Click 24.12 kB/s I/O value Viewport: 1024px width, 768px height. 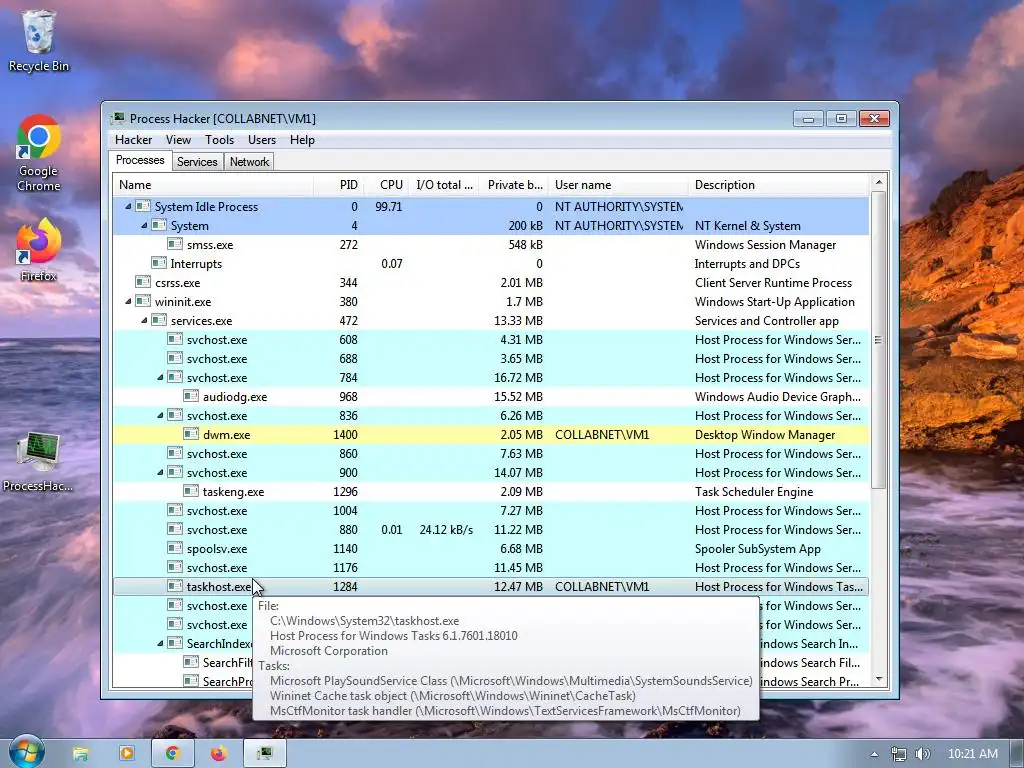coord(446,530)
